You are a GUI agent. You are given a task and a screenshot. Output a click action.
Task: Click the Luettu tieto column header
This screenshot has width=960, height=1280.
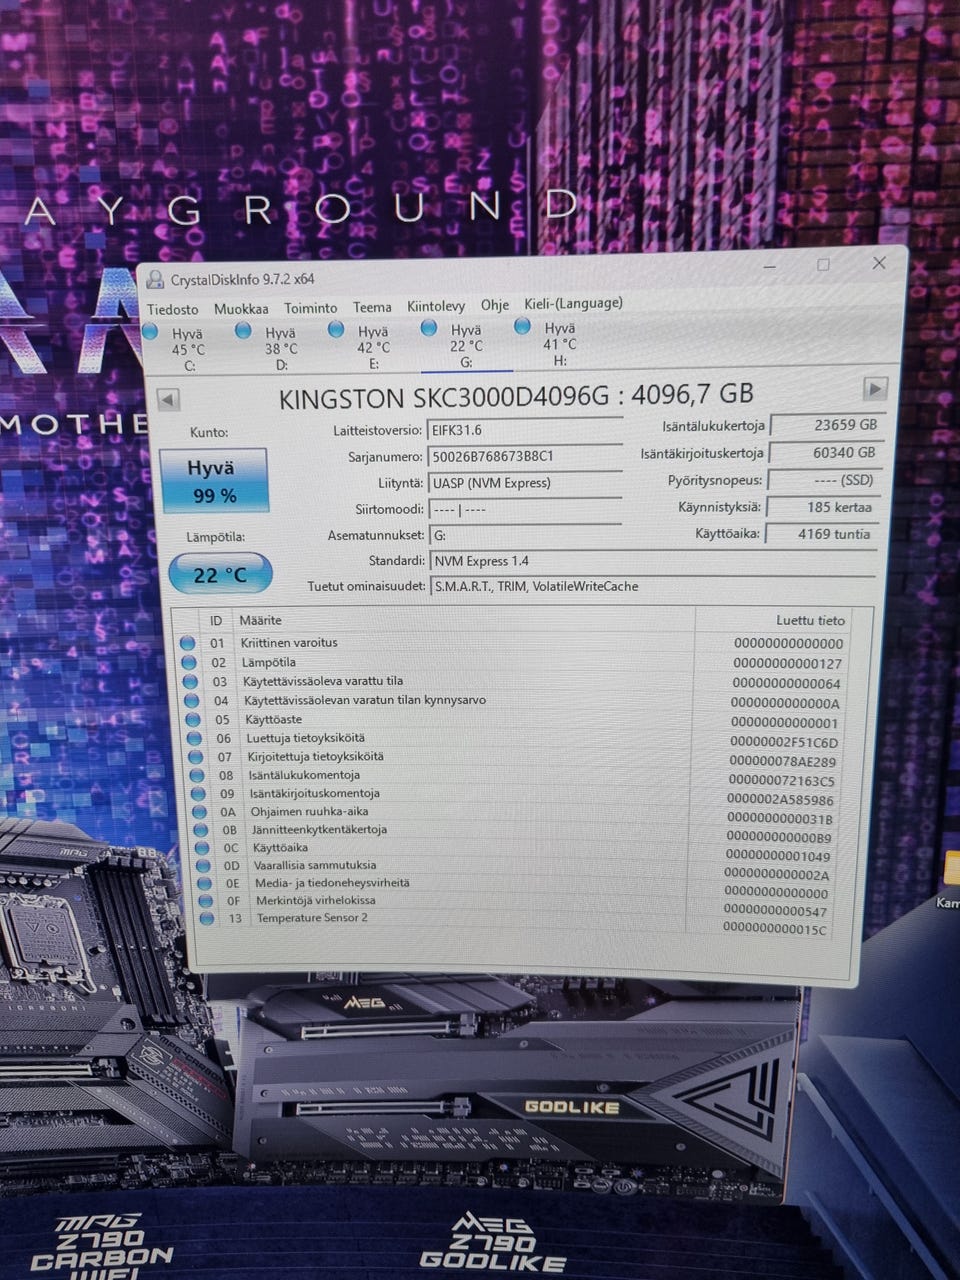click(810, 621)
